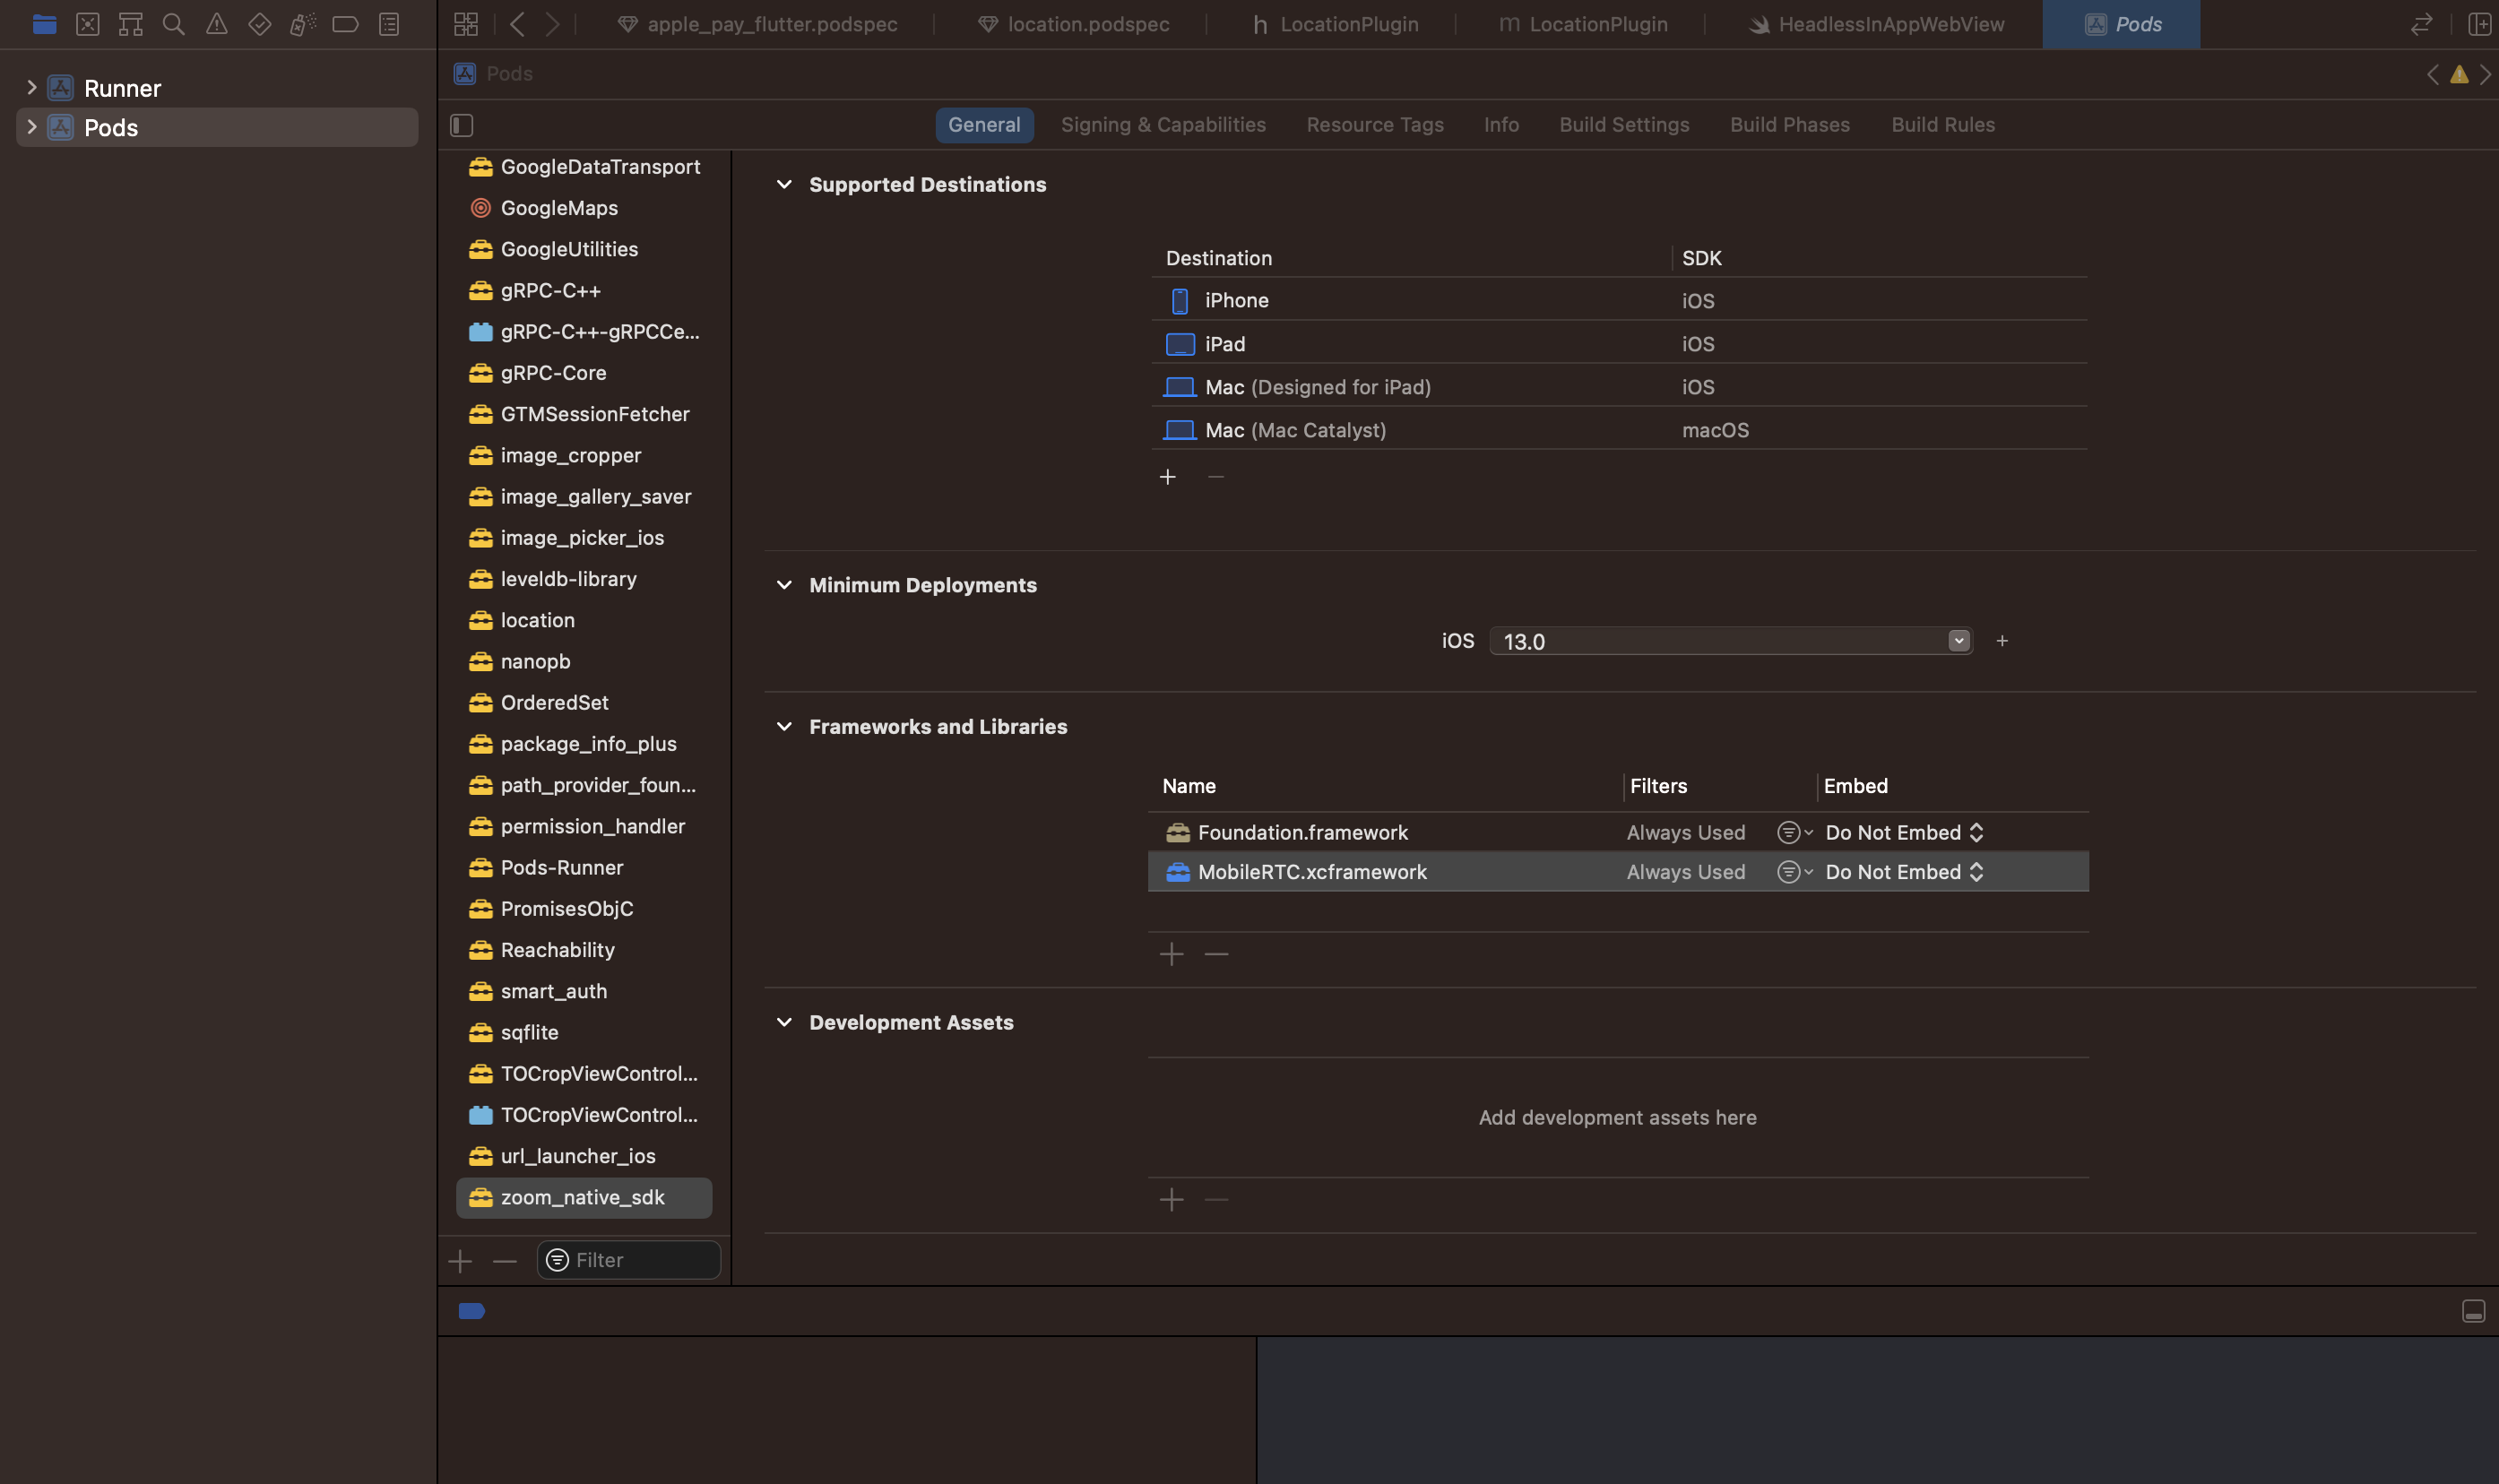Open the location.podspec editor tab
Image resolution: width=2499 pixels, height=1484 pixels.
(x=1087, y=24)
